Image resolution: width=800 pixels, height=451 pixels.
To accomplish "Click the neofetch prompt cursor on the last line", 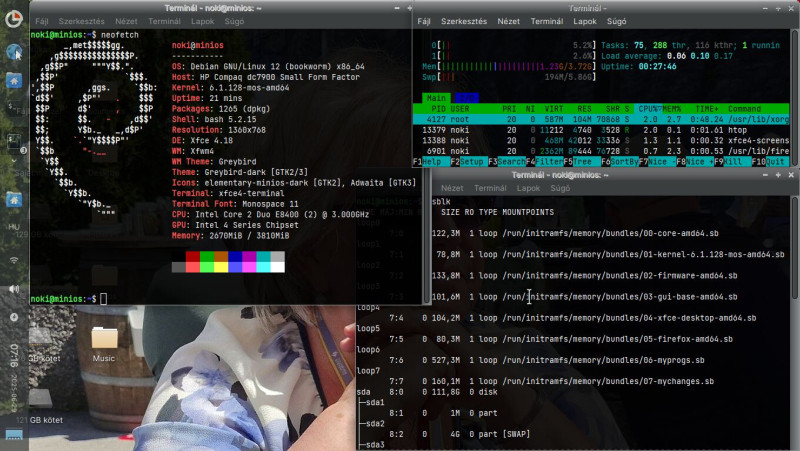I will click(x=104, y=299).
